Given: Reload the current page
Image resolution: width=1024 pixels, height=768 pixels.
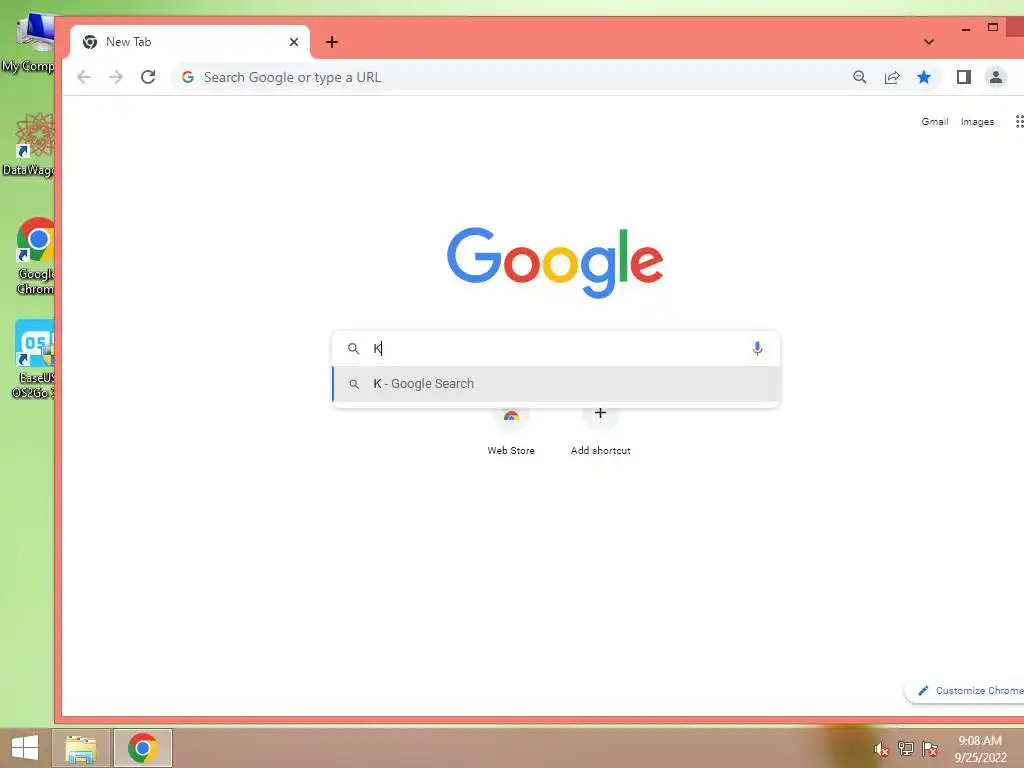Looking at the screenshot, I should (x=148, y=77).
